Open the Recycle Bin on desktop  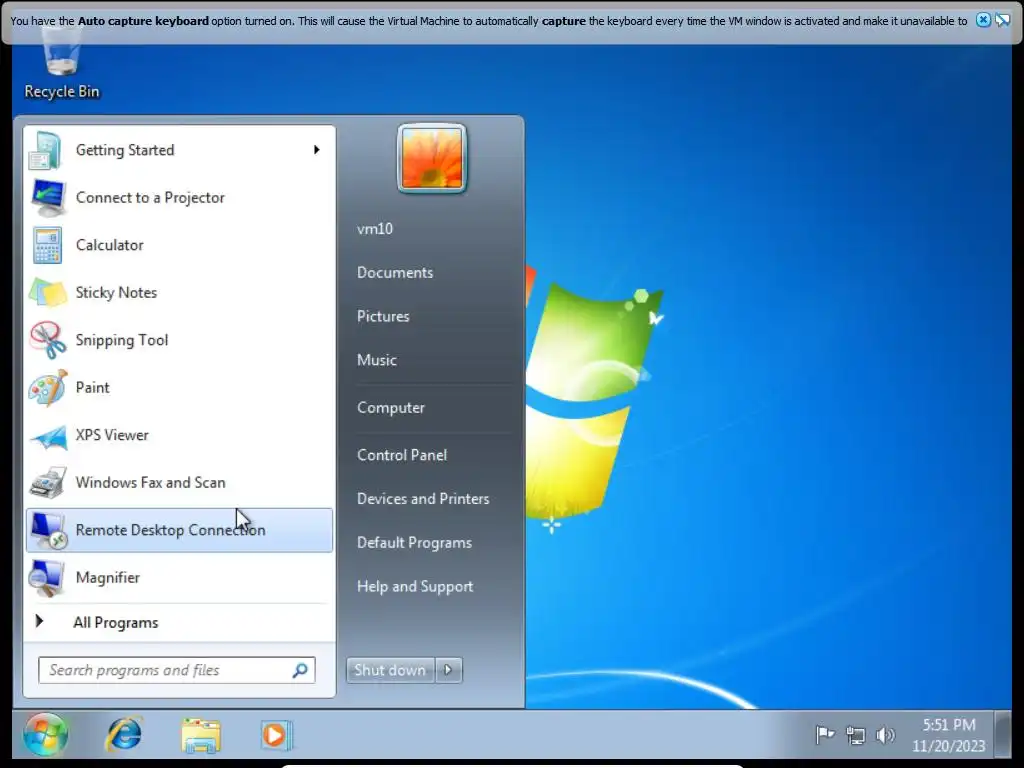click(x=62, y=64)
